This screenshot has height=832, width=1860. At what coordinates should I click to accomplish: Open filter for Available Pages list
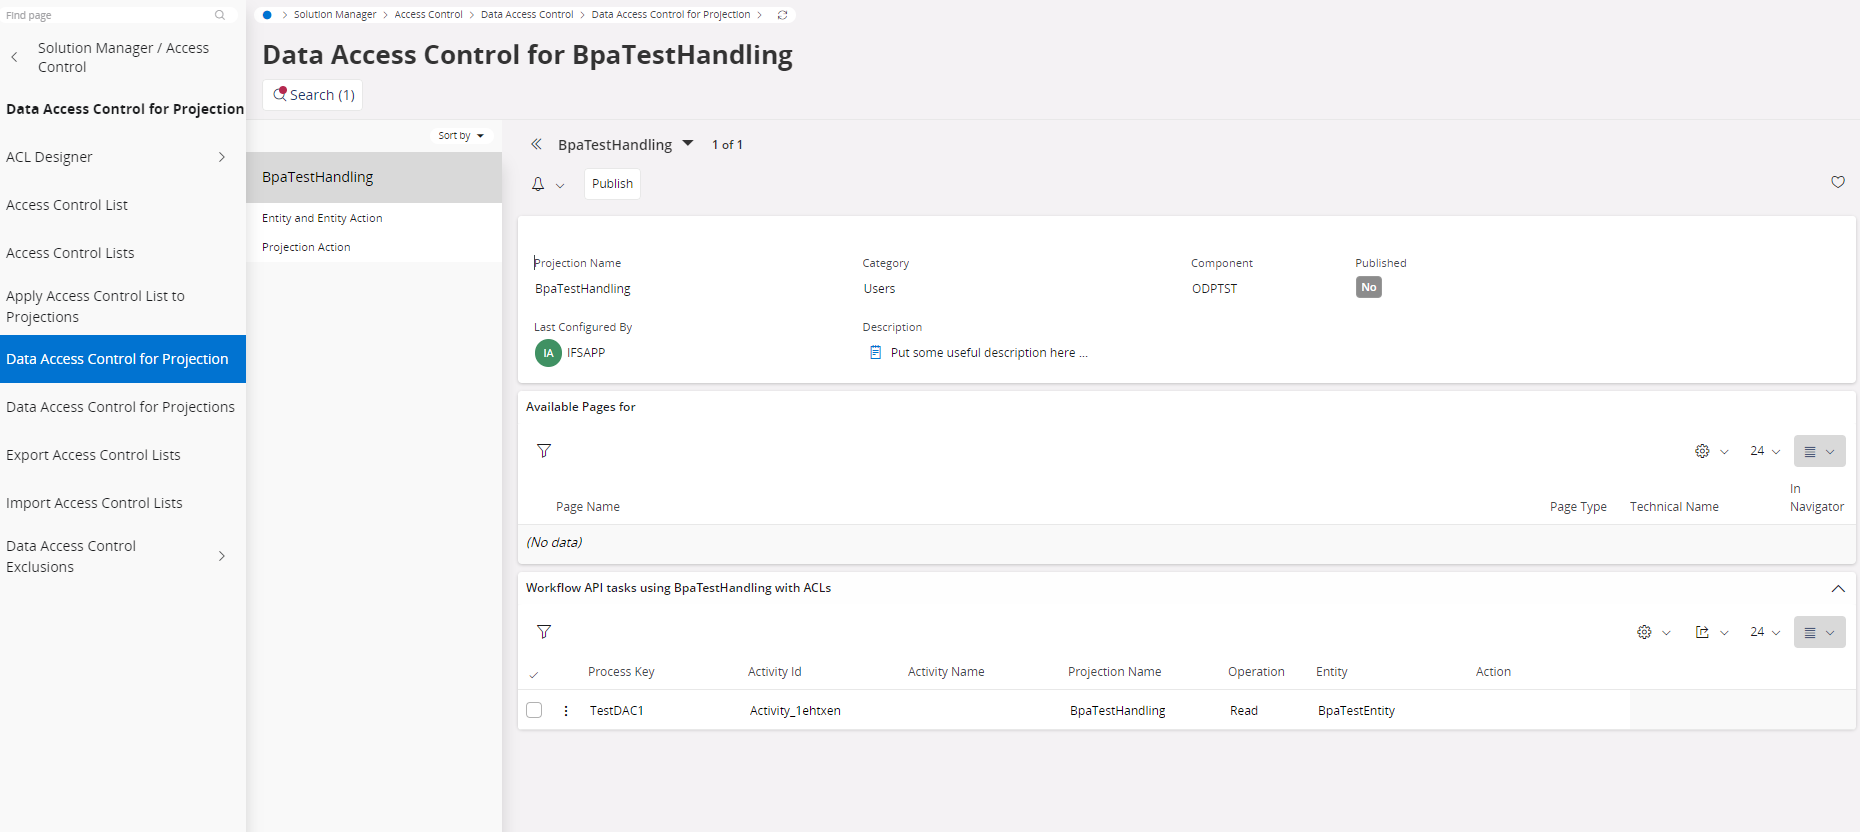544,451
